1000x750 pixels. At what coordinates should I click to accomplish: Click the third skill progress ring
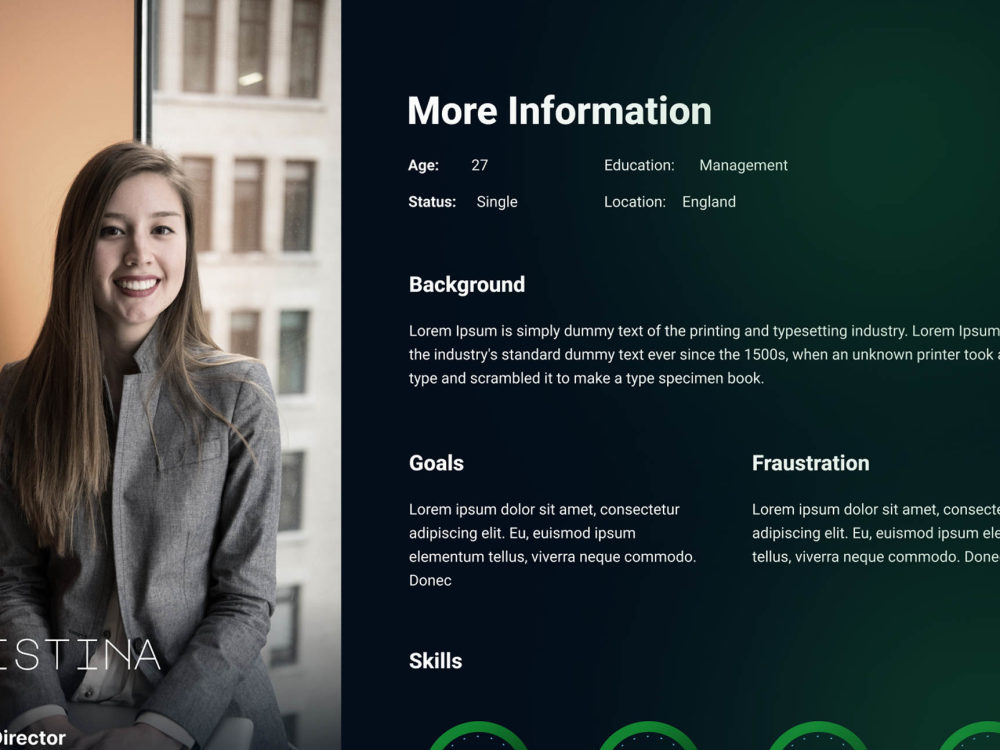(x=818, y=736)
